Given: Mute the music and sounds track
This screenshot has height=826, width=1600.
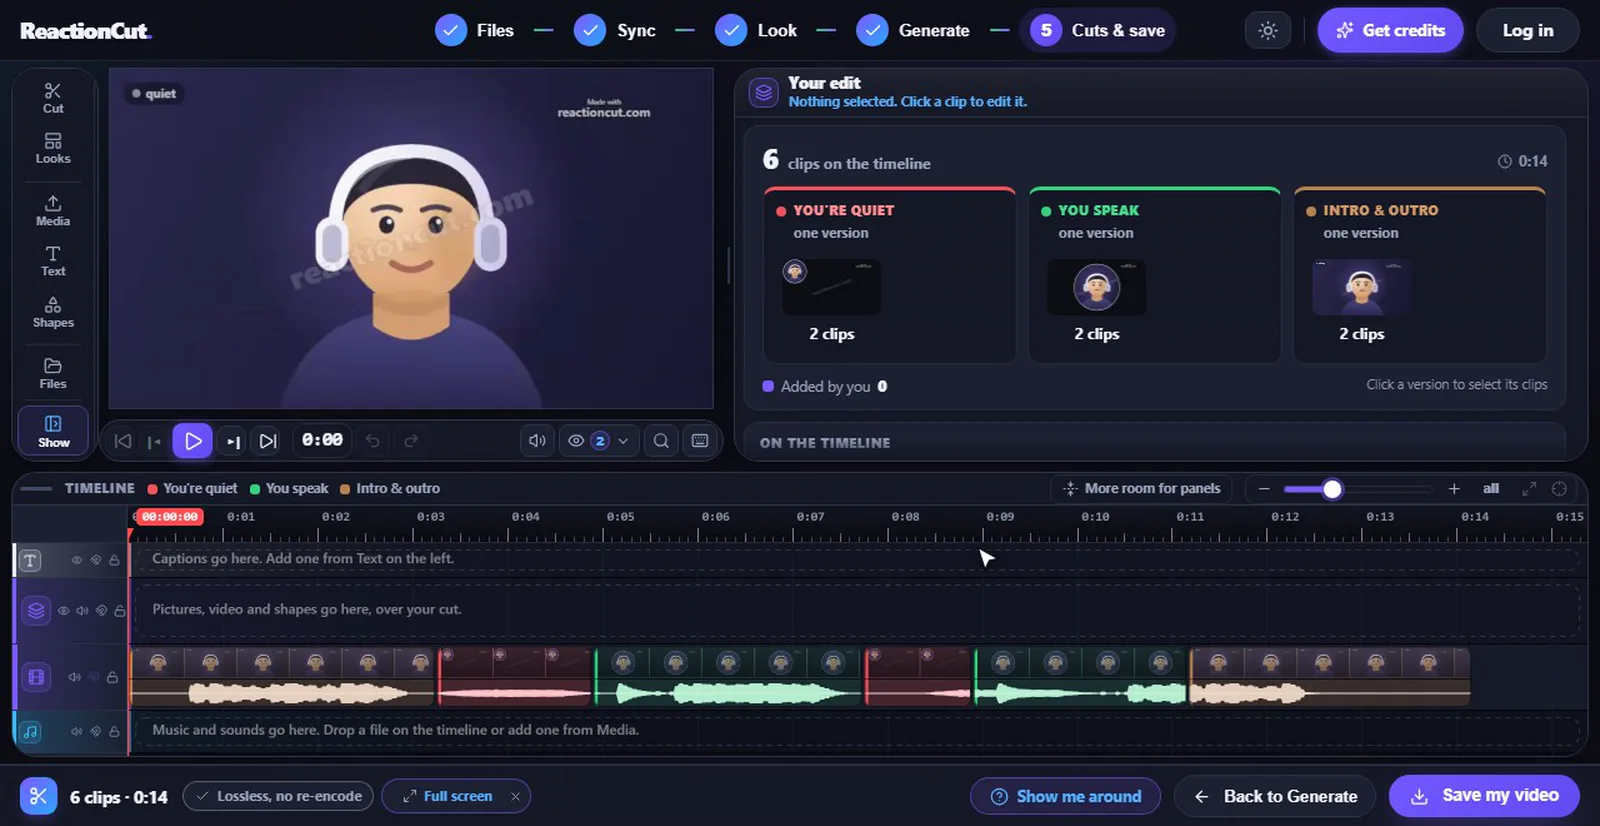Looking at the screenshot, I should coord(76,731).
